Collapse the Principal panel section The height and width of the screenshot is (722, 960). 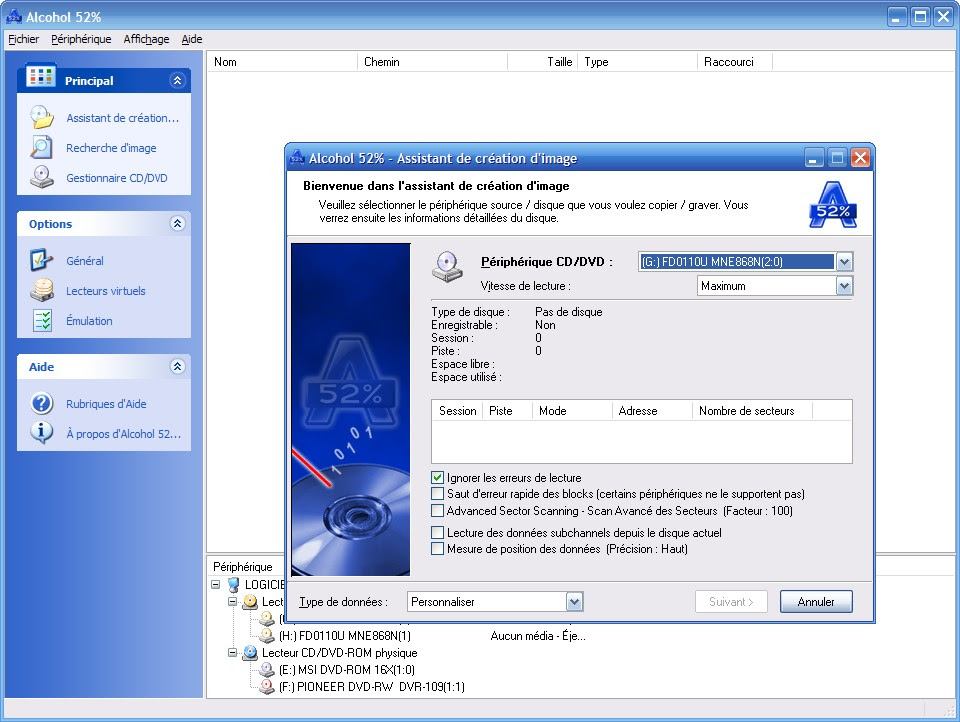pyautogui.click(x=177, y=81)
